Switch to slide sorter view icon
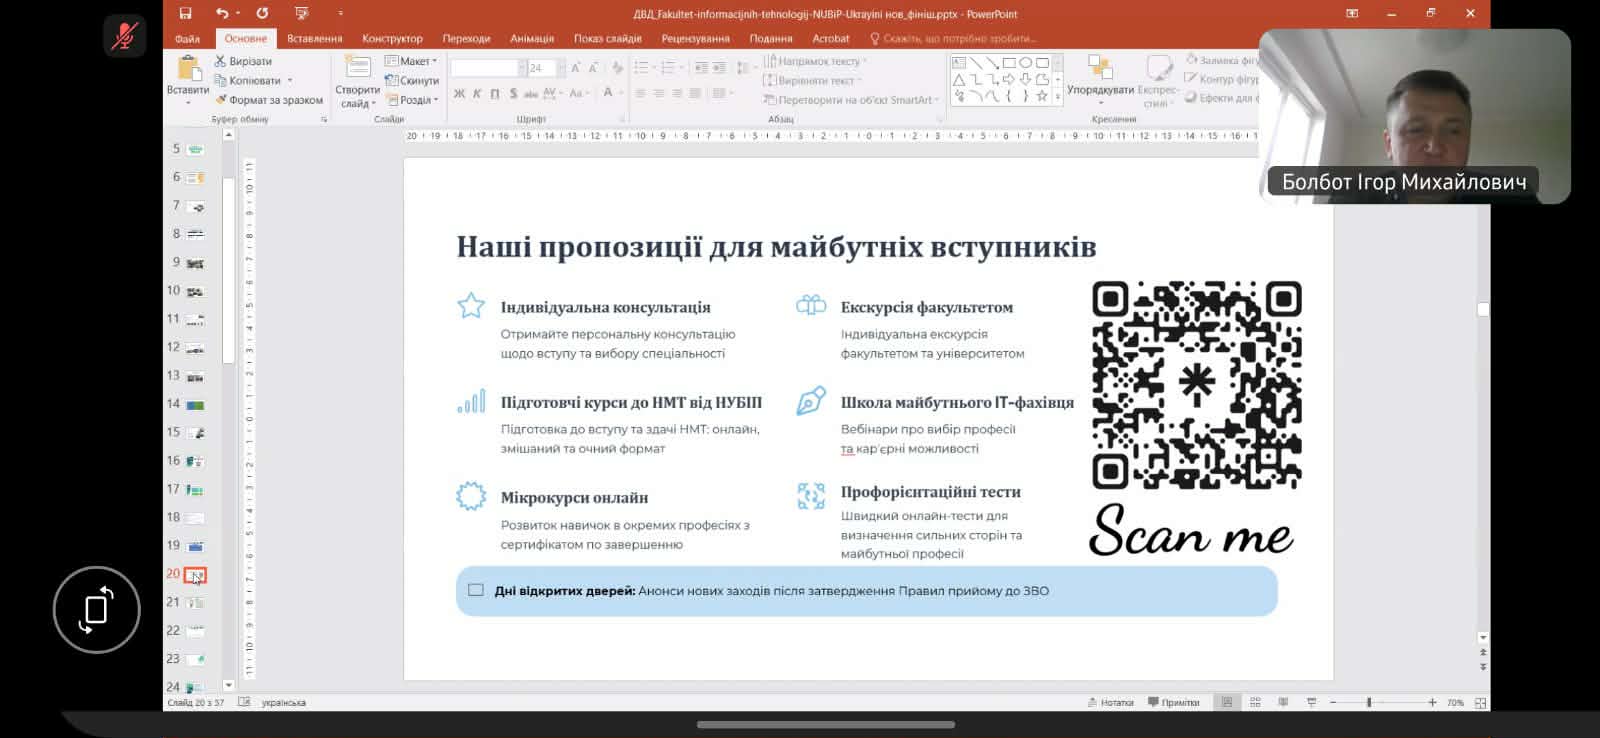This screenshot has width=1600, height=738. point(1255,702)
